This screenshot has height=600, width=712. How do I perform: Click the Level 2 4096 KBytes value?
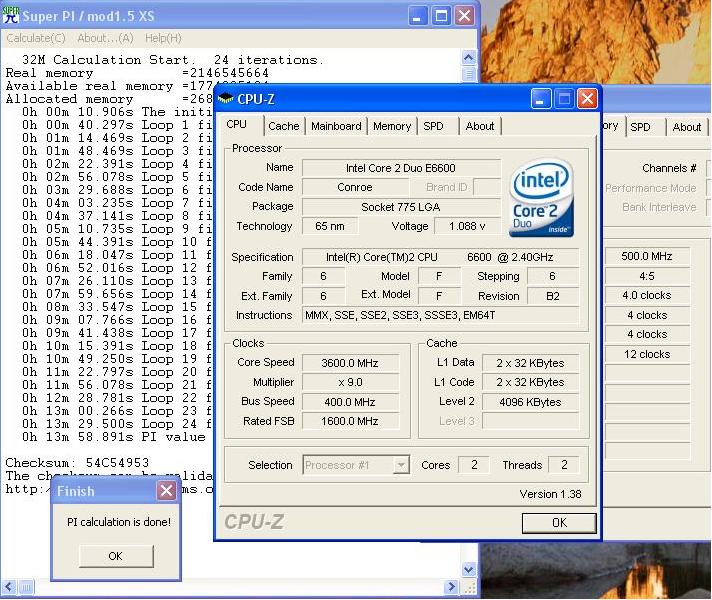coord(530,402)
